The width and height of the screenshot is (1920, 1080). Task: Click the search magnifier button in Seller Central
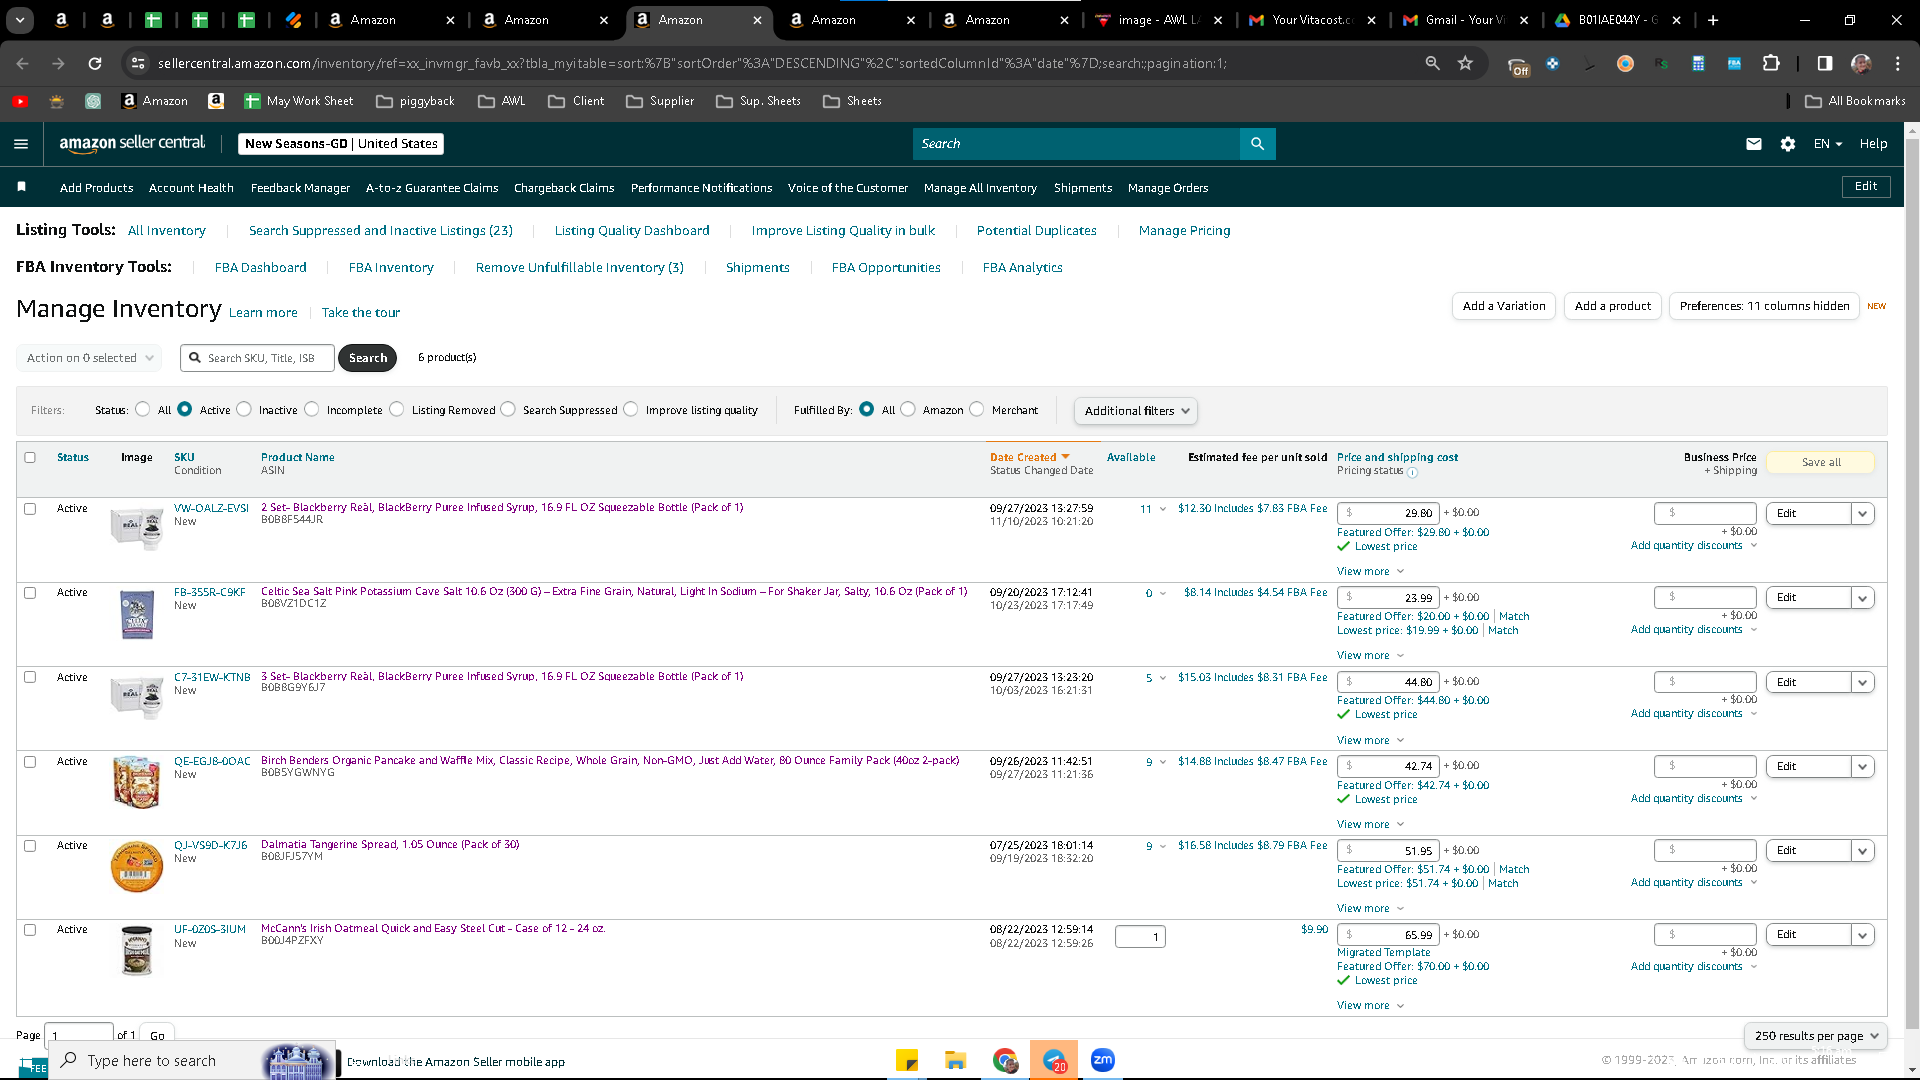1257,144
